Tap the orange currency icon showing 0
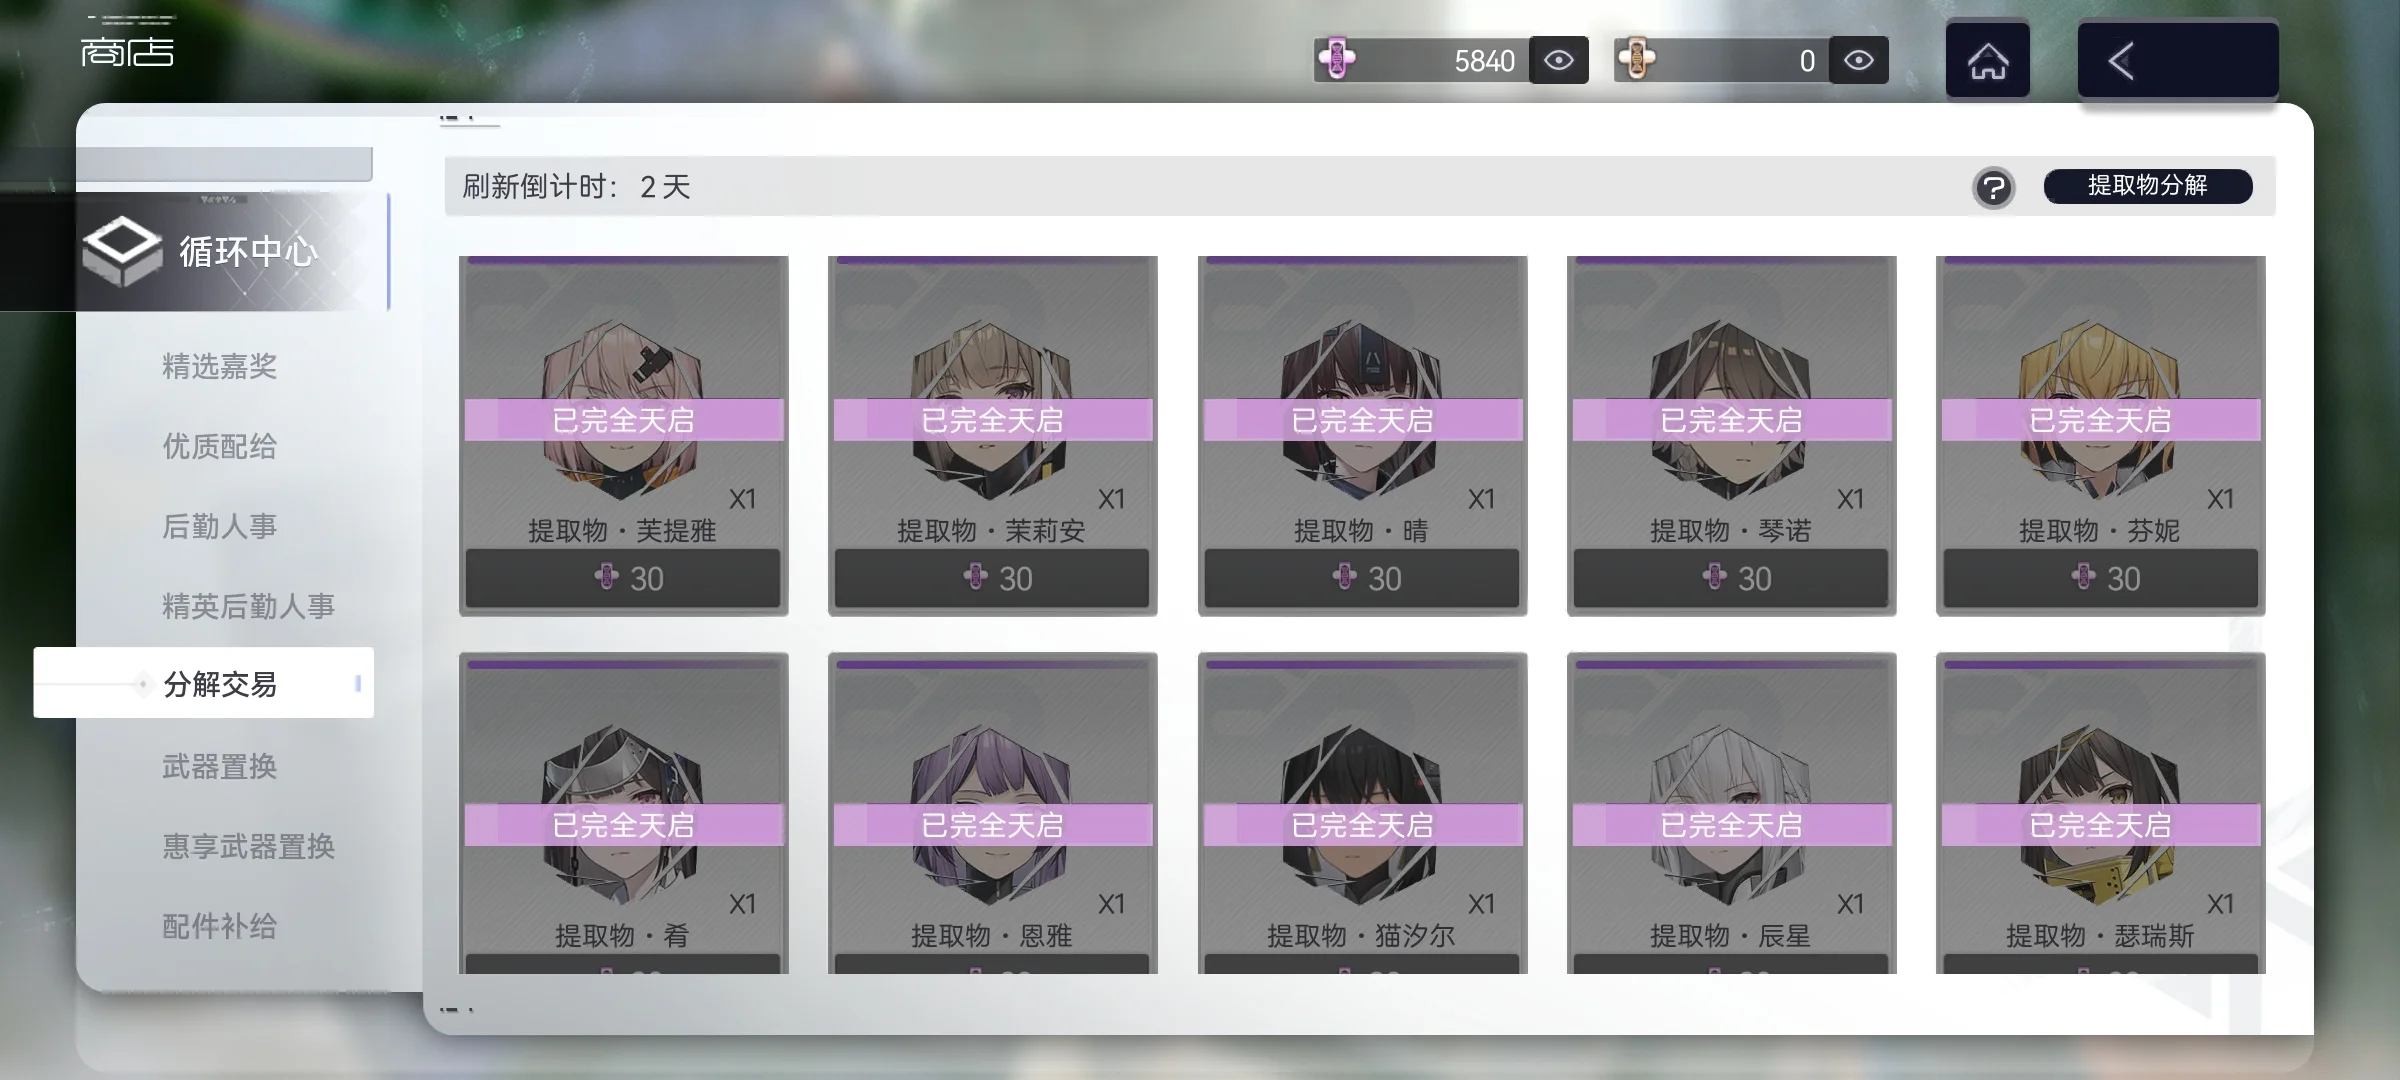The width and height of the screenshot is (2400, 1080). tap(1636, 59)
